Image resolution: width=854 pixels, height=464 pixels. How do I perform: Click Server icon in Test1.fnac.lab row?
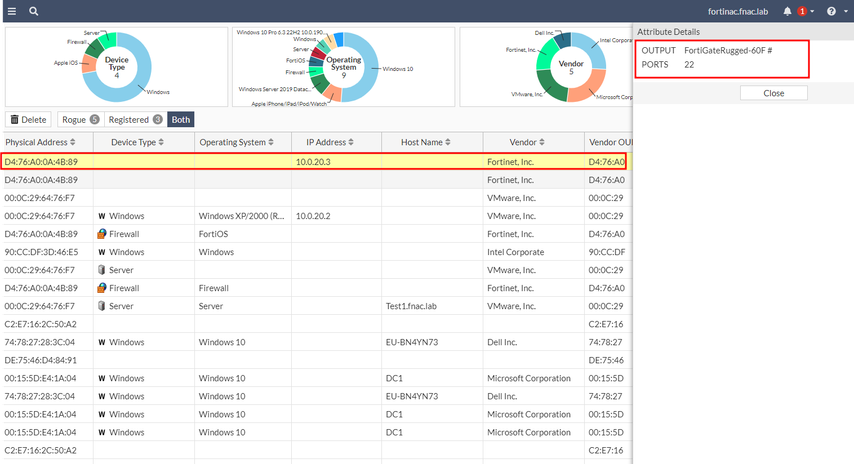(101, 306)
